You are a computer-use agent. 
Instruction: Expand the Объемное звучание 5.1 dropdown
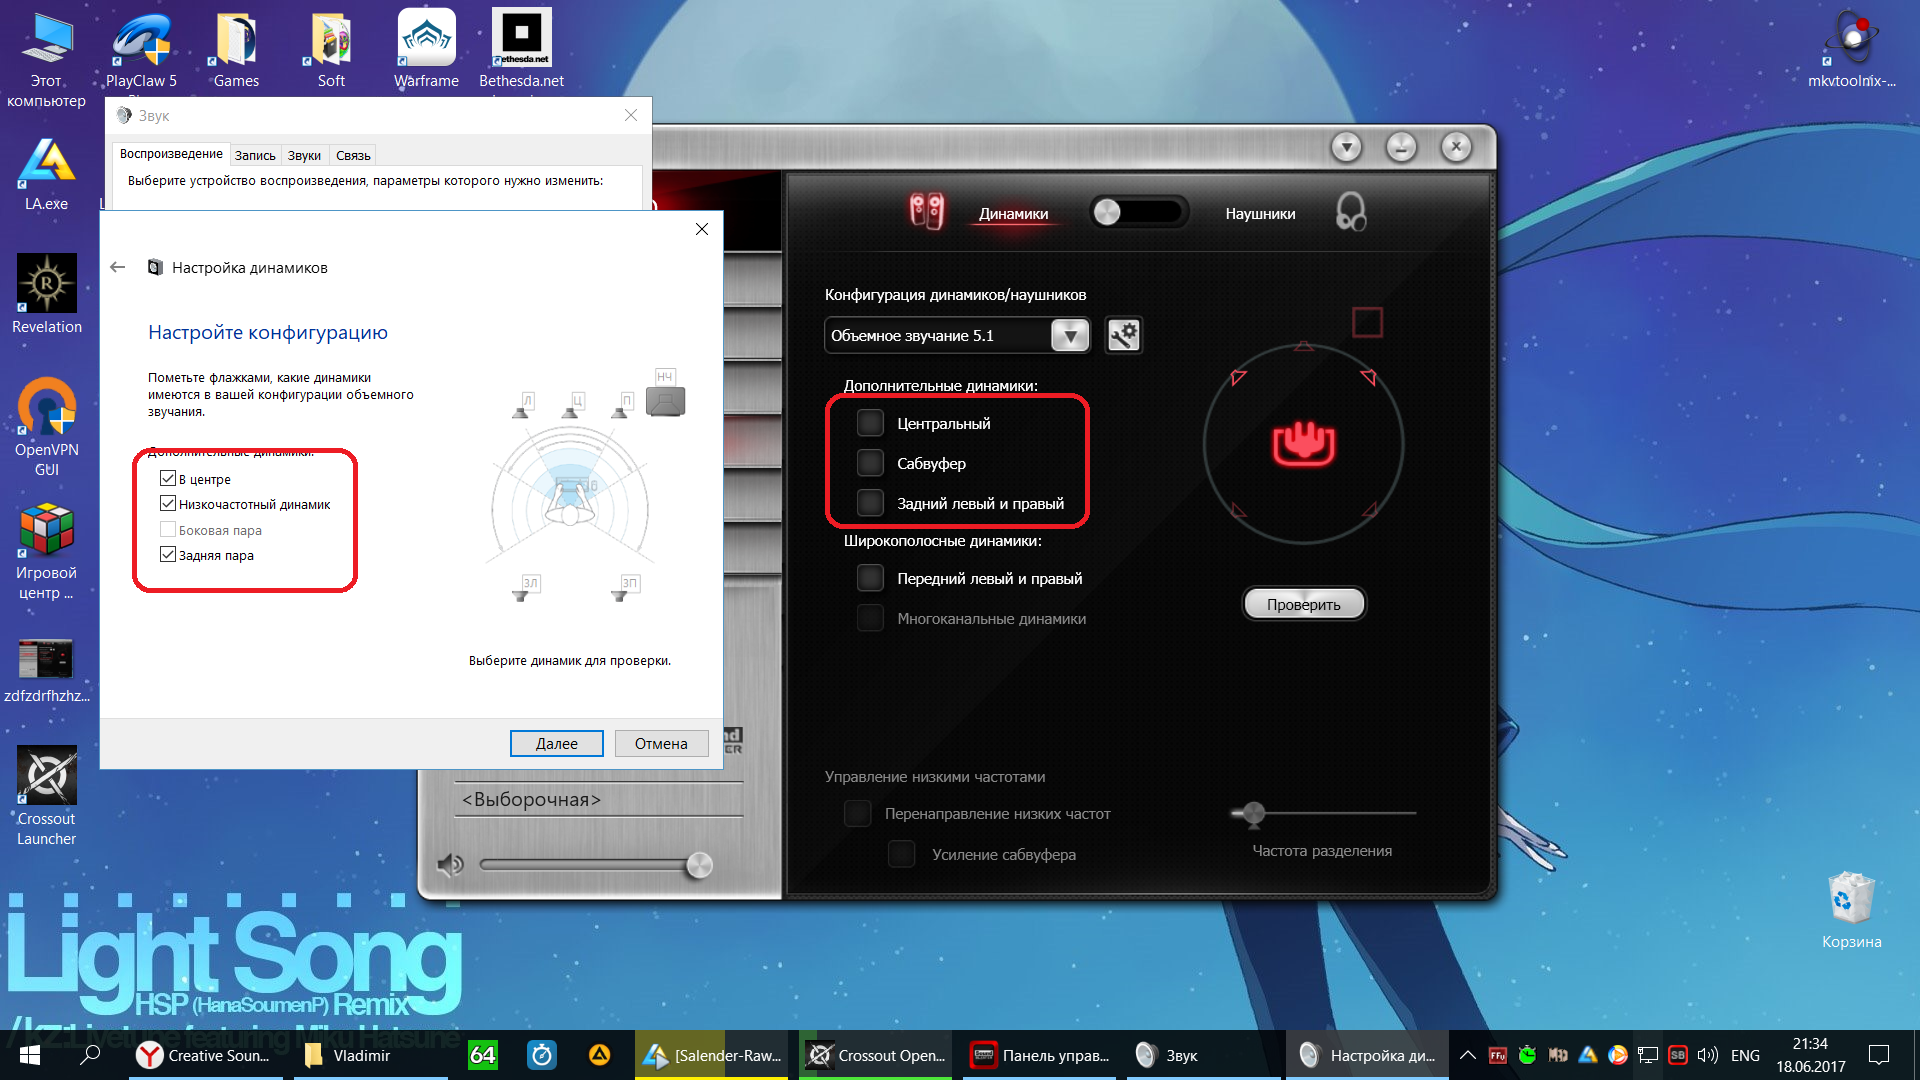click(x=1070, y=335)
